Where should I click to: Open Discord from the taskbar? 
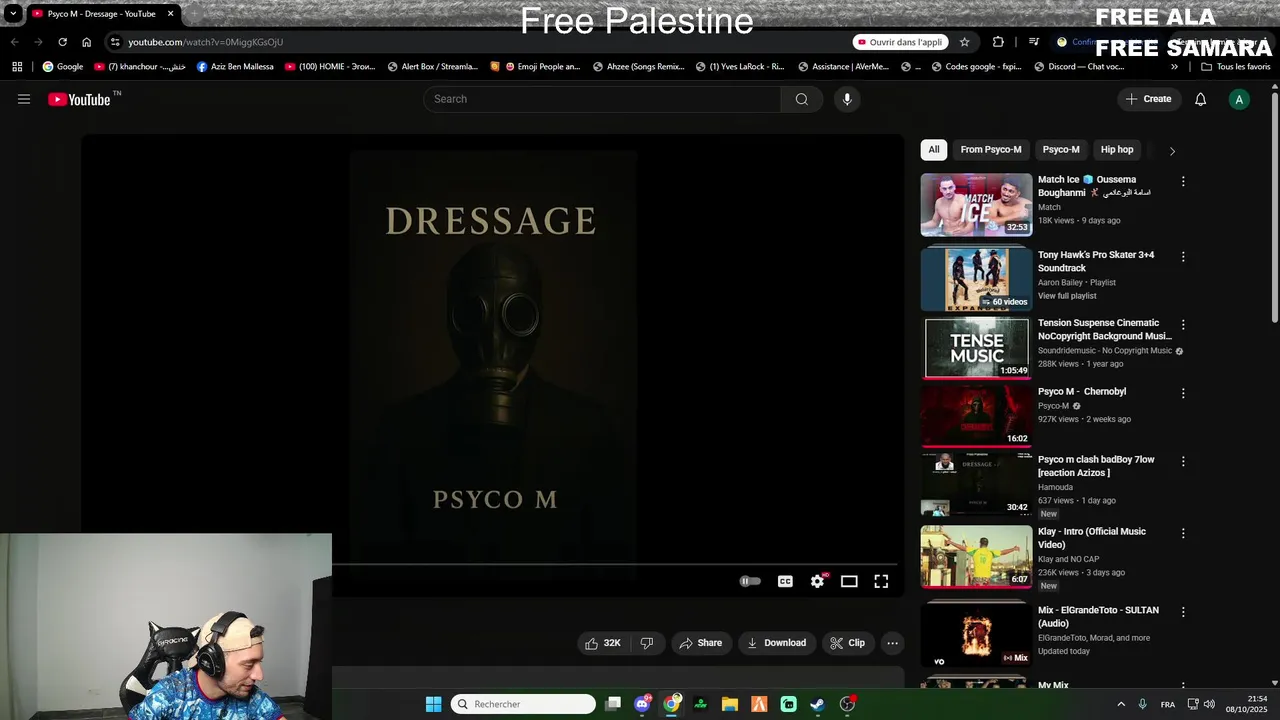[642, 704]
